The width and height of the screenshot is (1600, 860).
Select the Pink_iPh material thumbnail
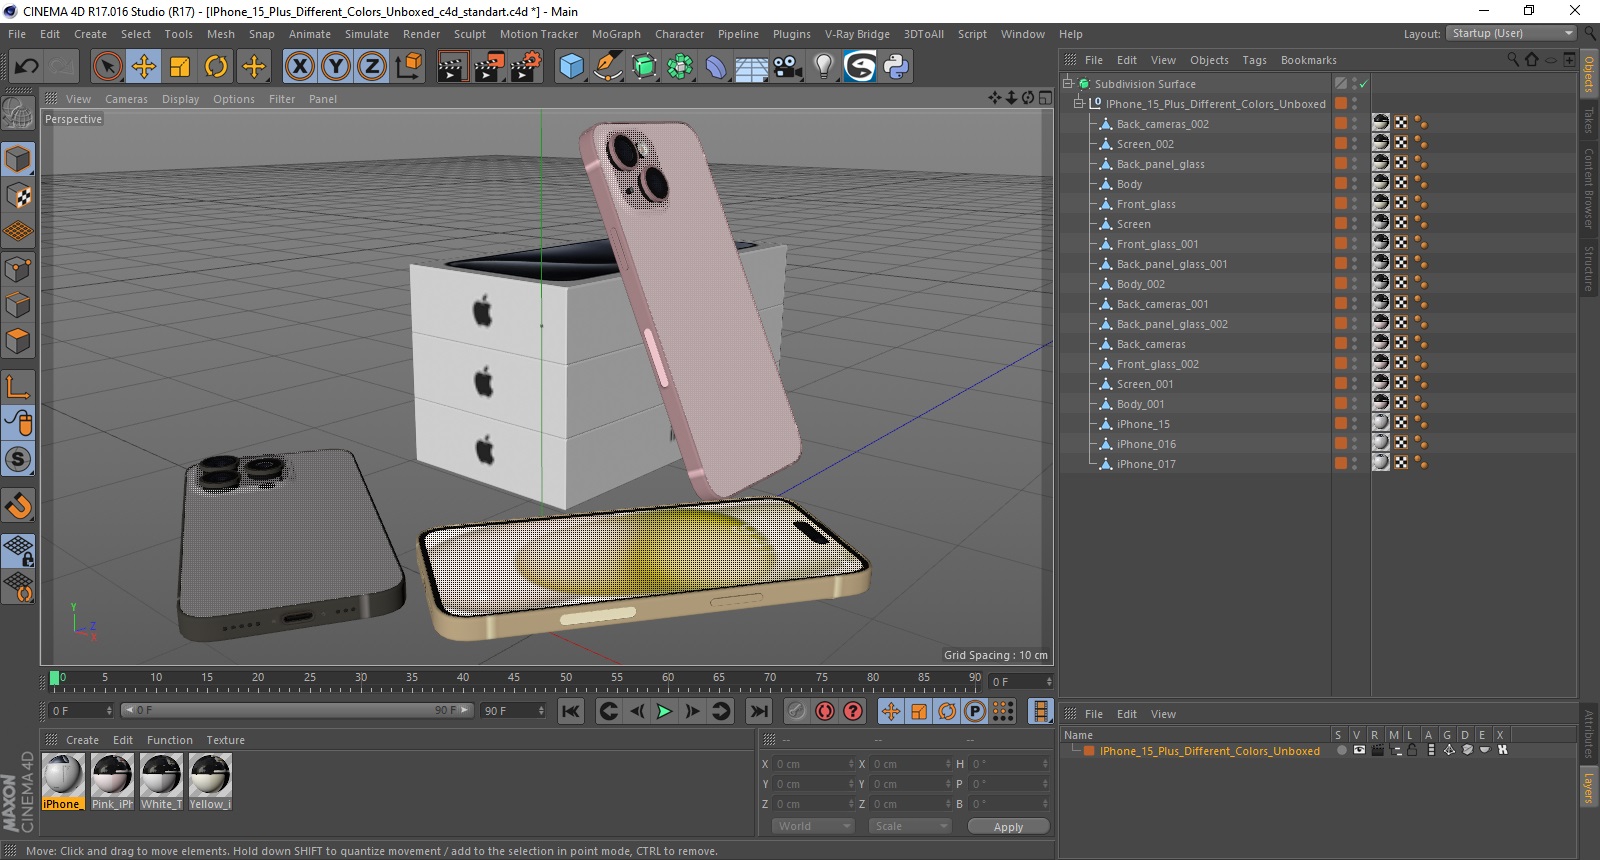tap(112, 781)
